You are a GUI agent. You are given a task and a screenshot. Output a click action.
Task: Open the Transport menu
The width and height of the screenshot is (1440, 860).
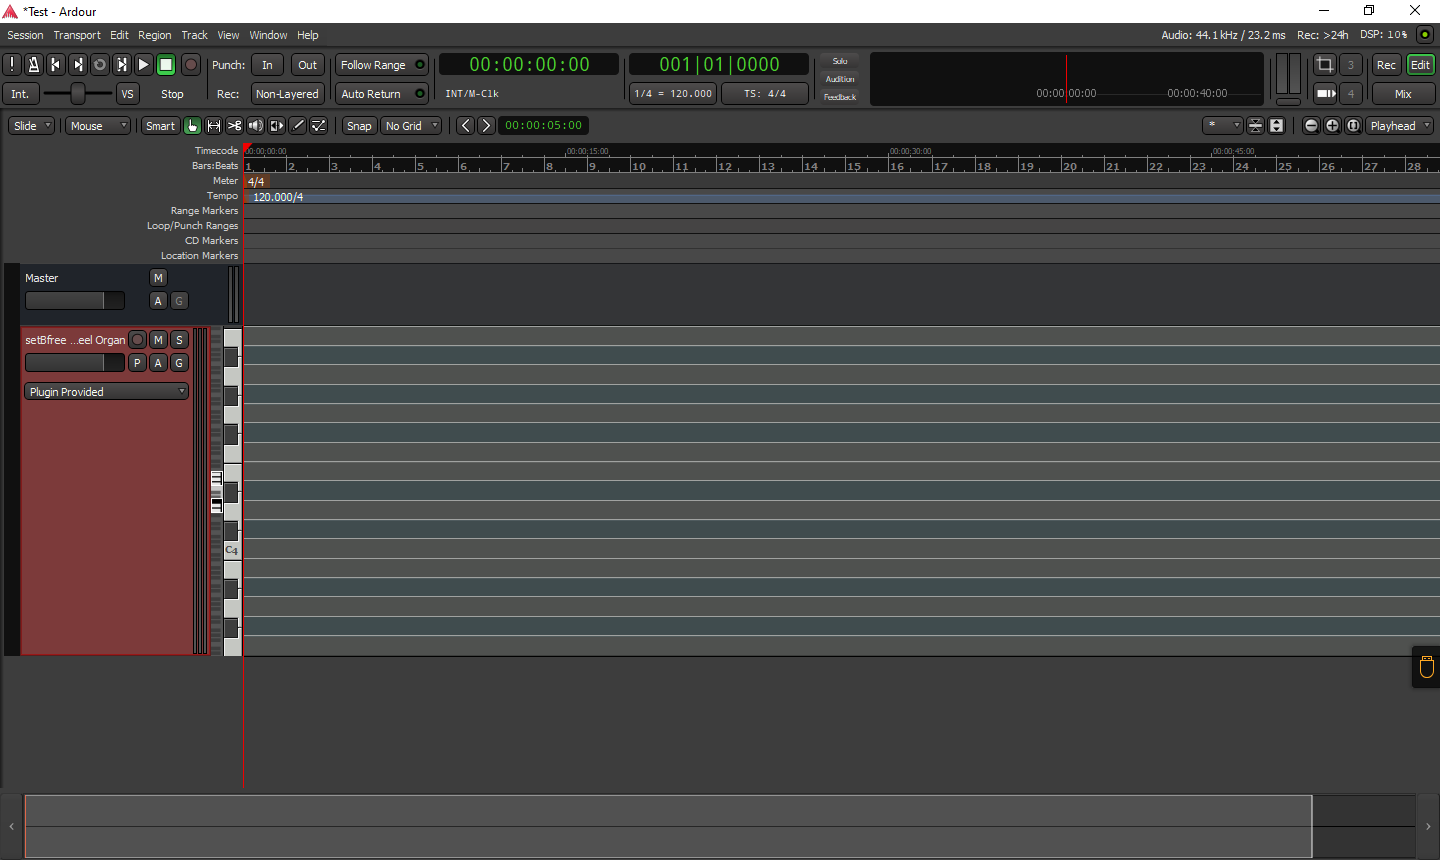point(77,35)
